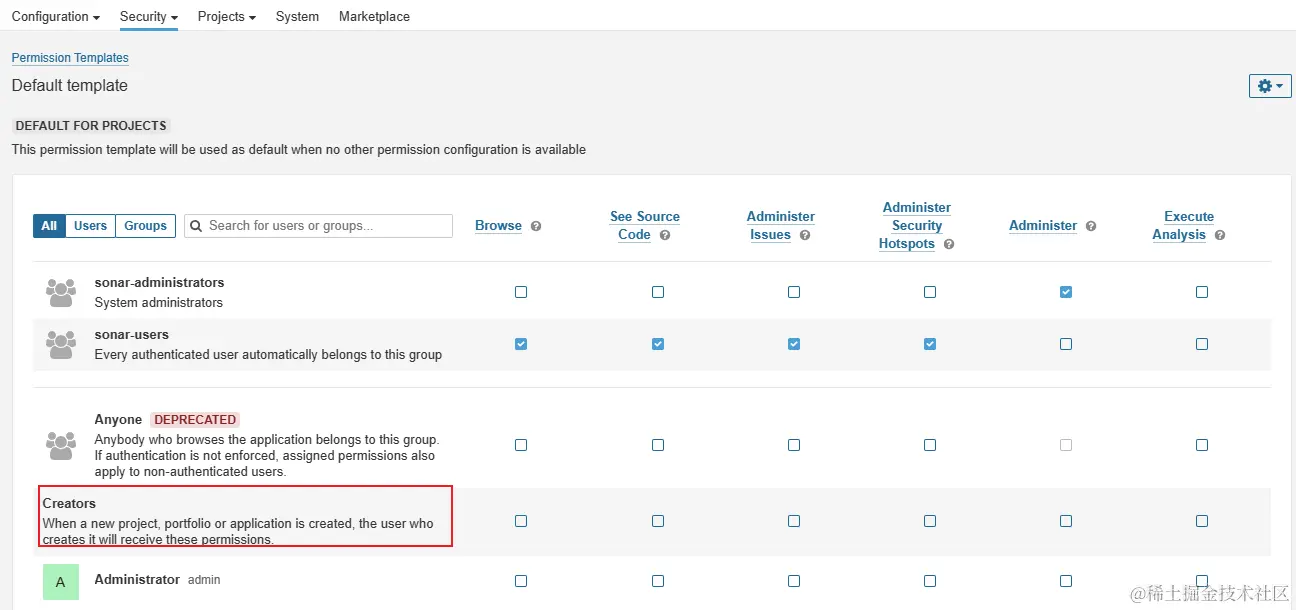Viewport: 1296px width, 610px height.
Task: Open the gear settings dropdown
Action: (x=1270, y=86)
